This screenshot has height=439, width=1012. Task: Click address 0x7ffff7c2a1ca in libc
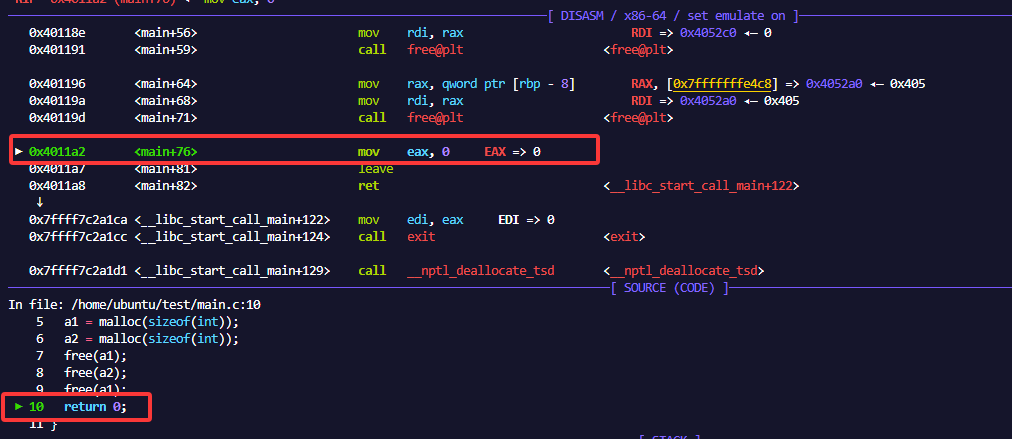point(78,220)
